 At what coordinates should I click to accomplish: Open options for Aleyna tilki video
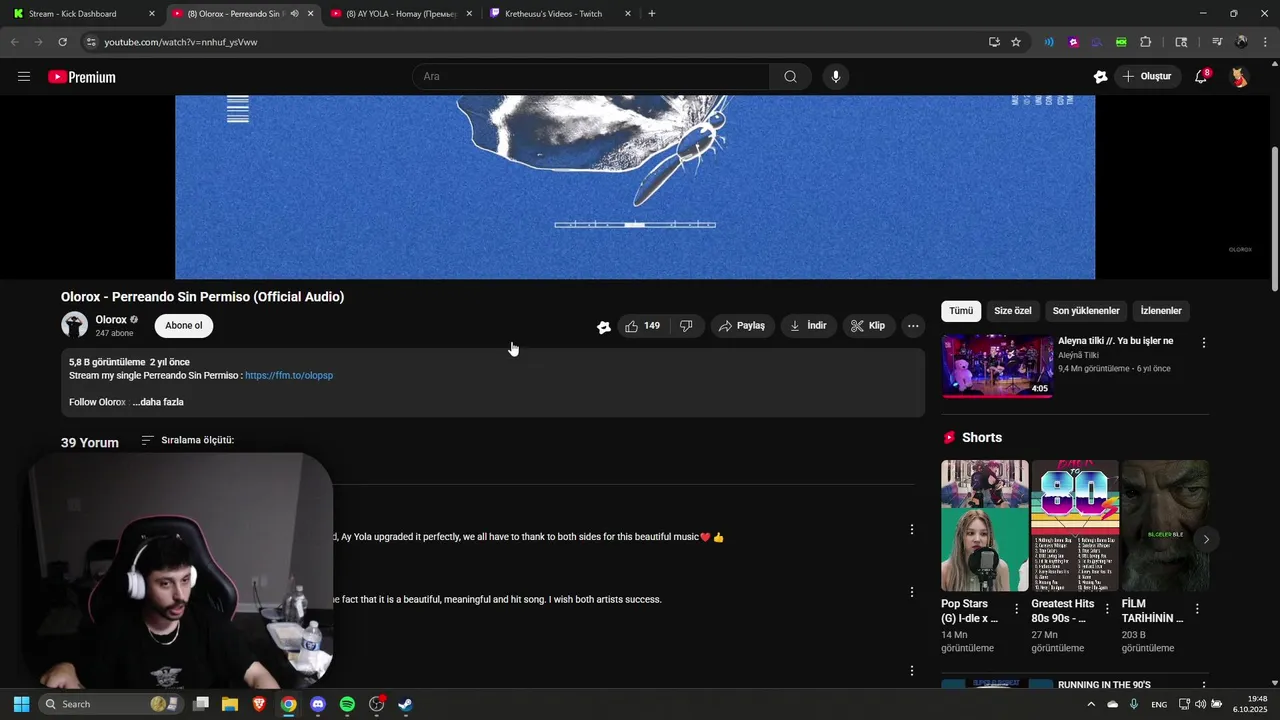tap(1204, 343)
